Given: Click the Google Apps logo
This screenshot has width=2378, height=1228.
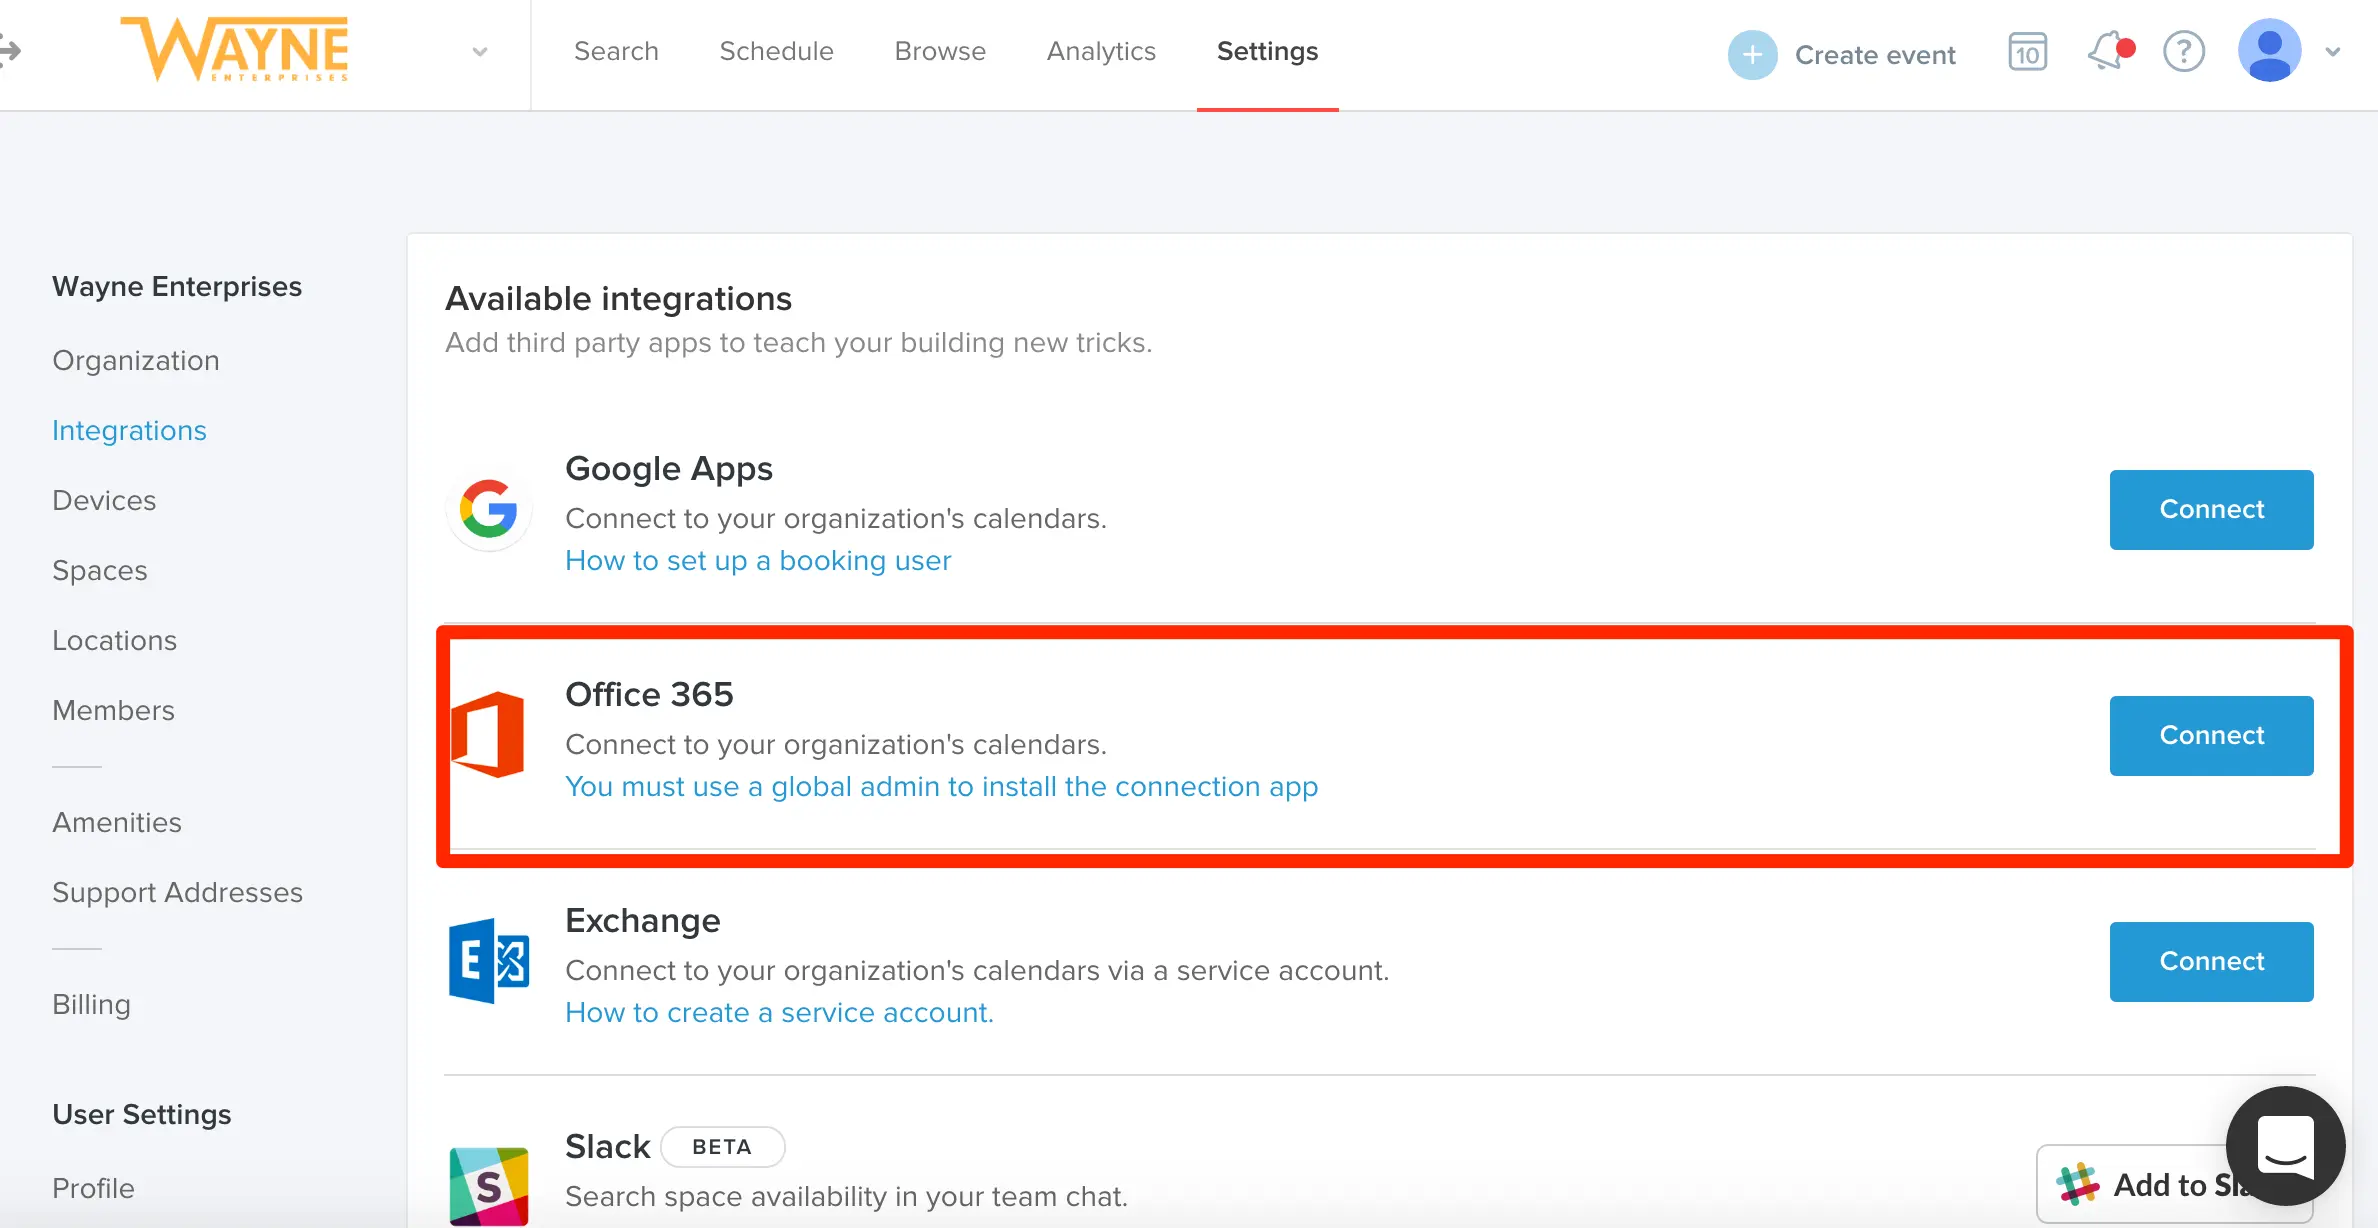Looking at the screenshot, I should click(488, 509).
